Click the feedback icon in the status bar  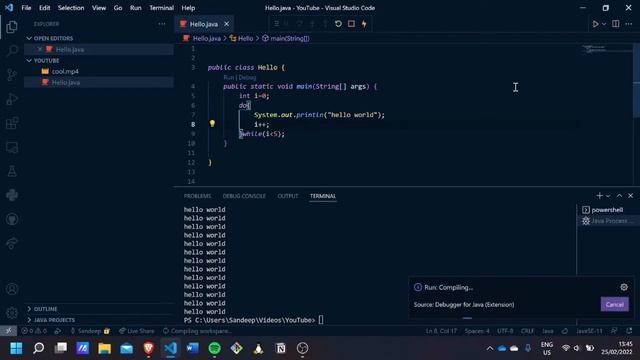614,331
